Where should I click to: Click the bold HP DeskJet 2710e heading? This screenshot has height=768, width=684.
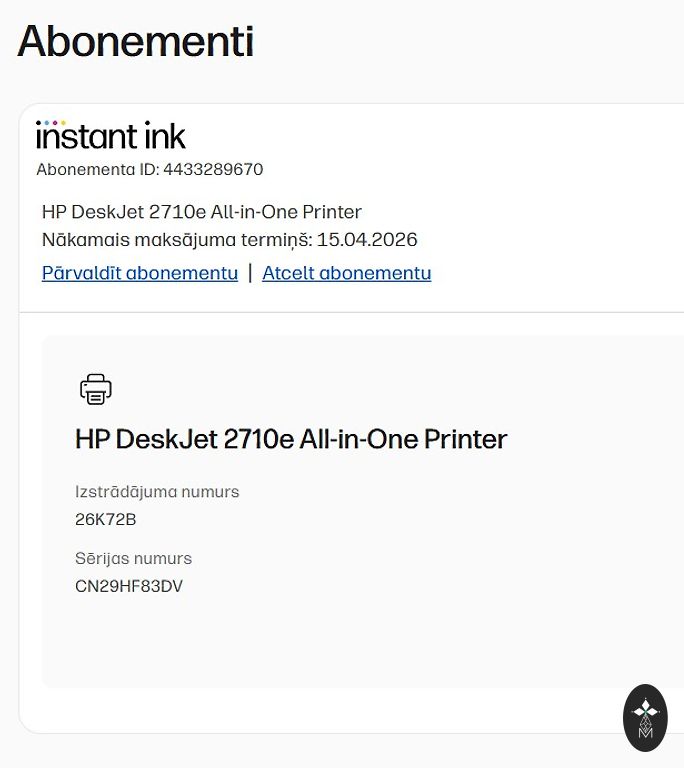[x=291, y=439]
